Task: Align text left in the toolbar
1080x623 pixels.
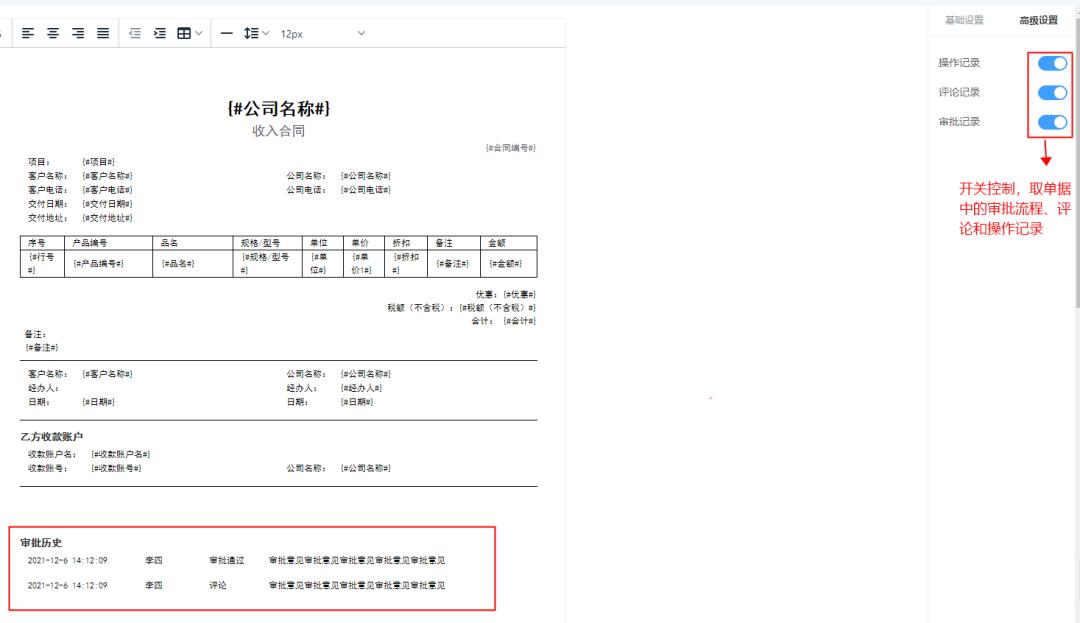Action: click(x=27, y=32)
